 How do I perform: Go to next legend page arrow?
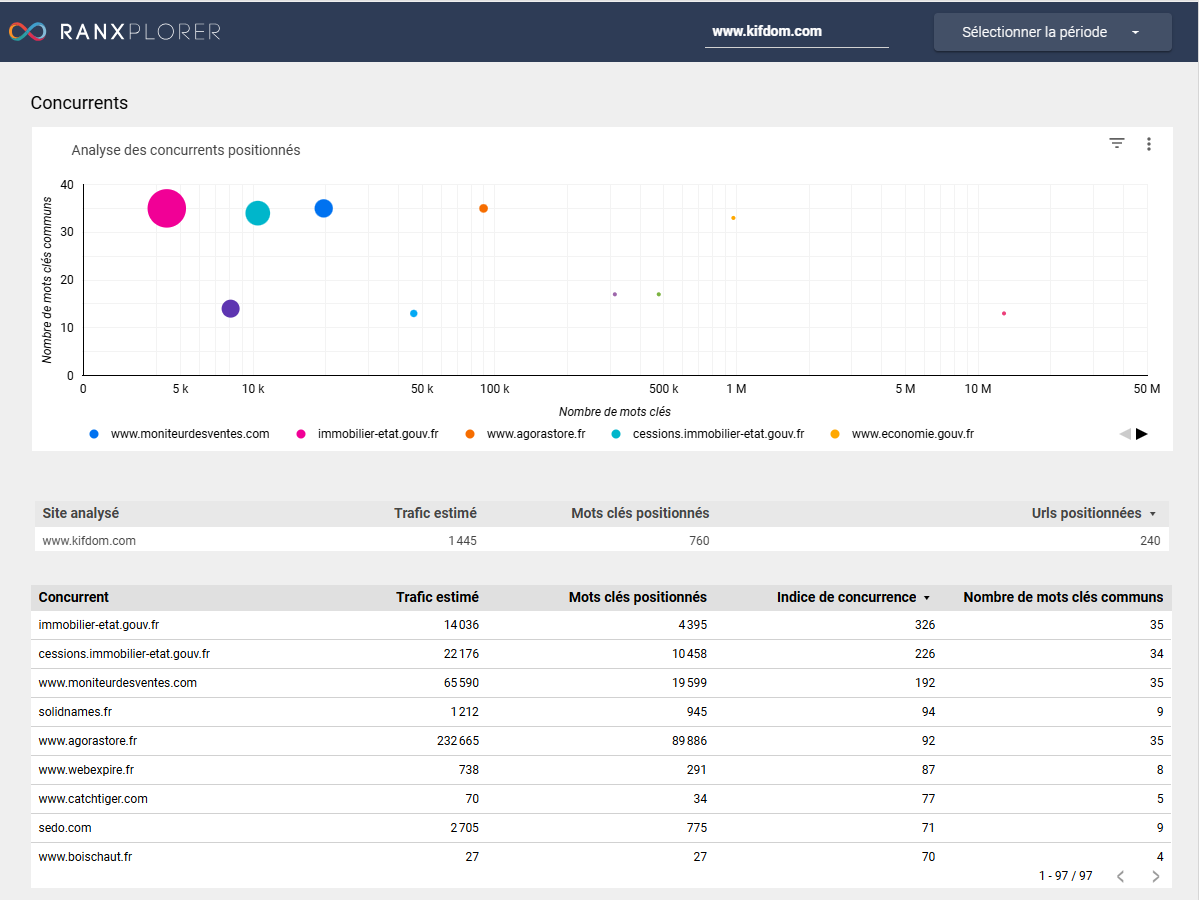(1142, 434)
